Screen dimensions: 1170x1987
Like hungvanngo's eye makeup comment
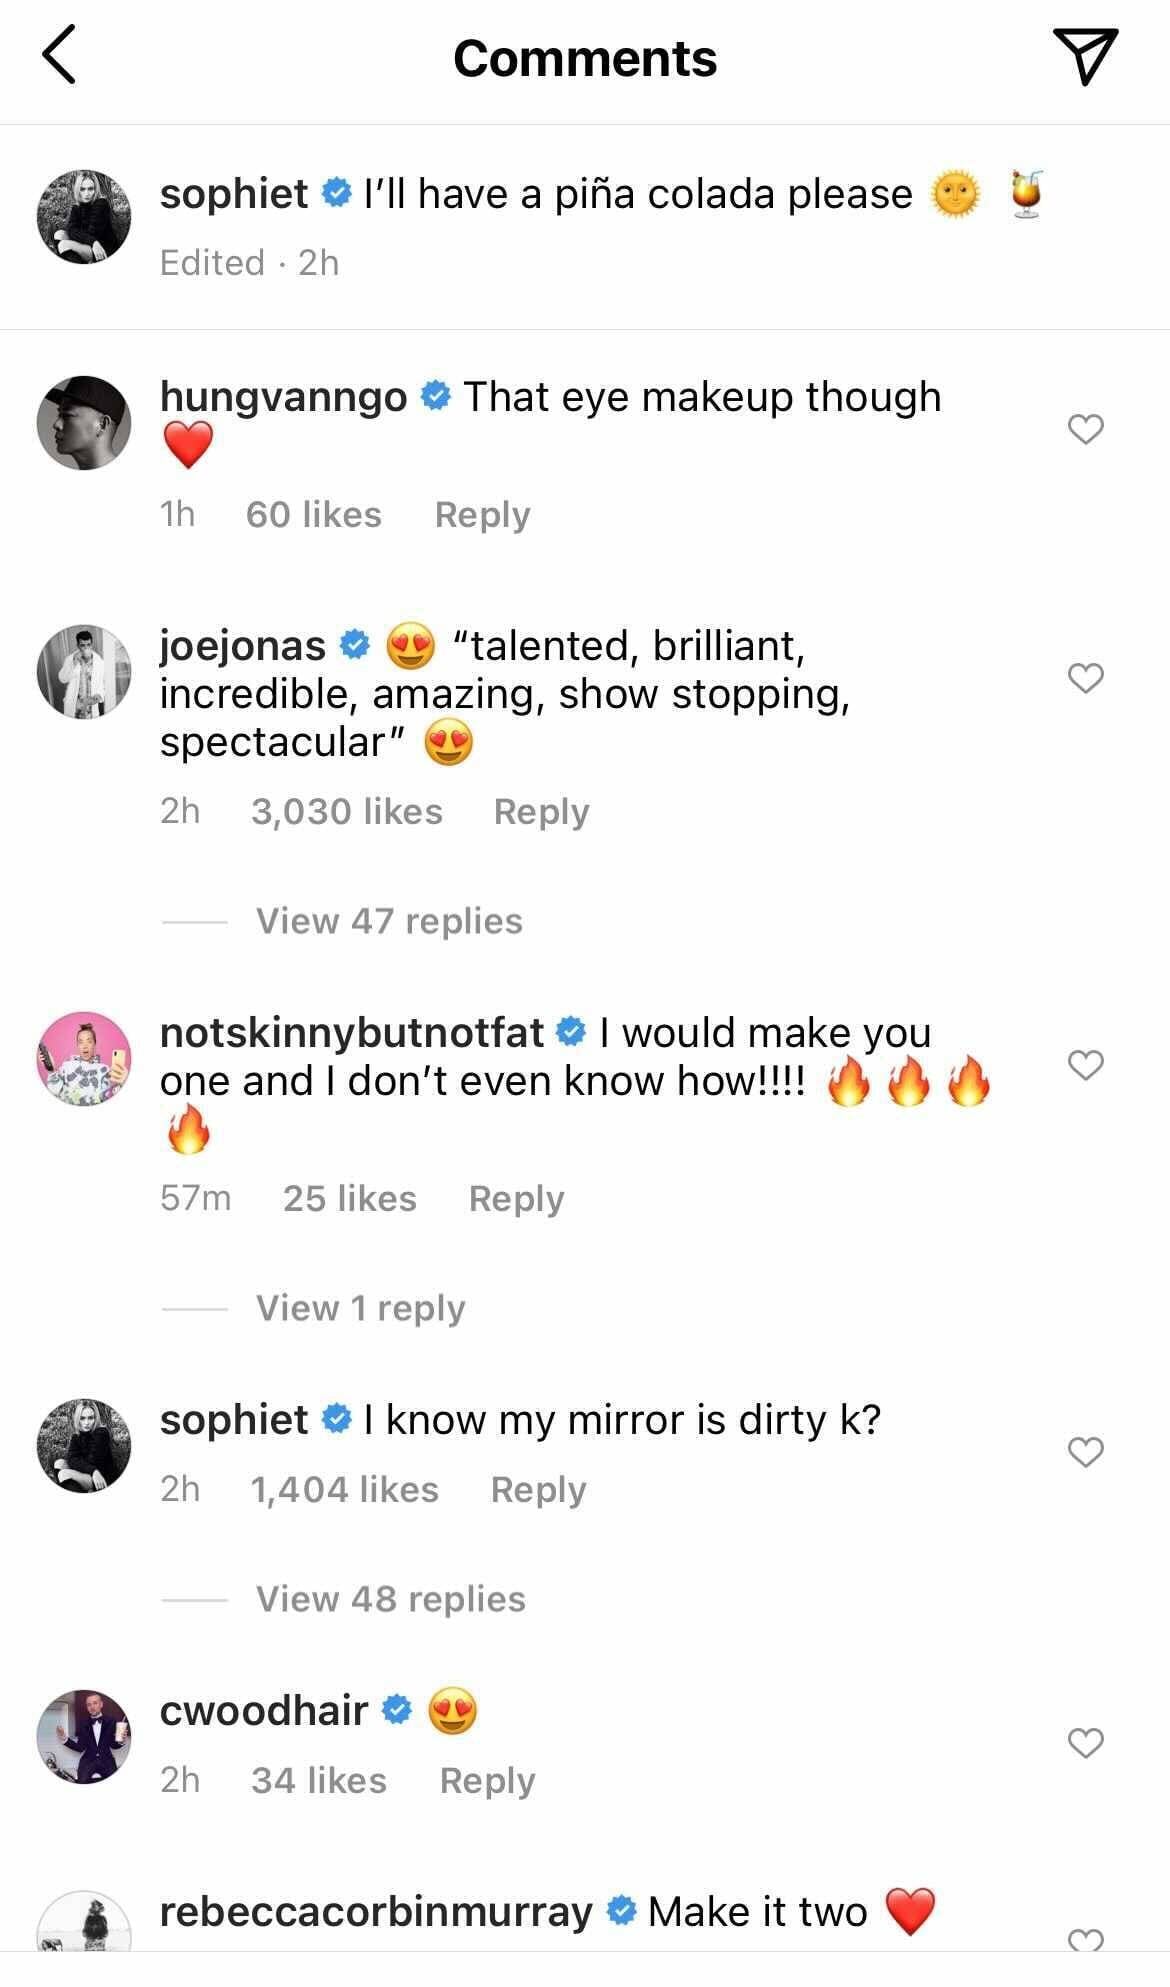[1085, 429]
